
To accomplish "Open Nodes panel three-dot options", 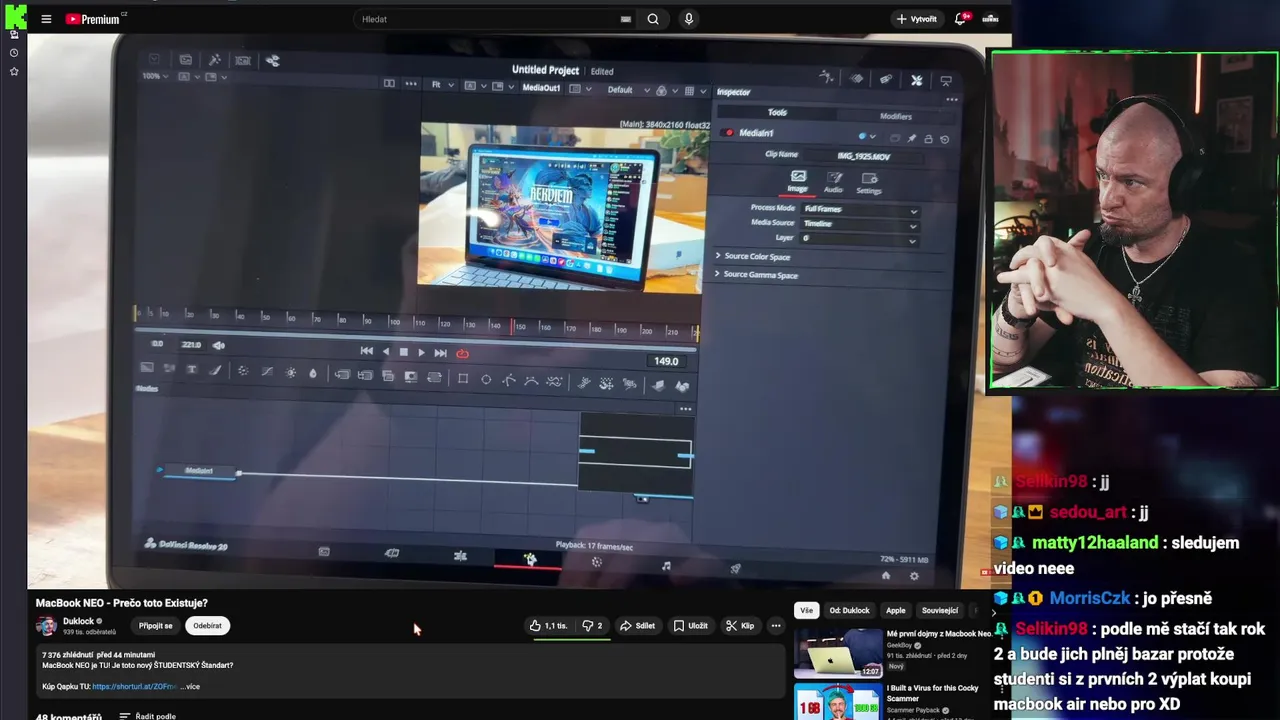I will click(x=685, y=408).
